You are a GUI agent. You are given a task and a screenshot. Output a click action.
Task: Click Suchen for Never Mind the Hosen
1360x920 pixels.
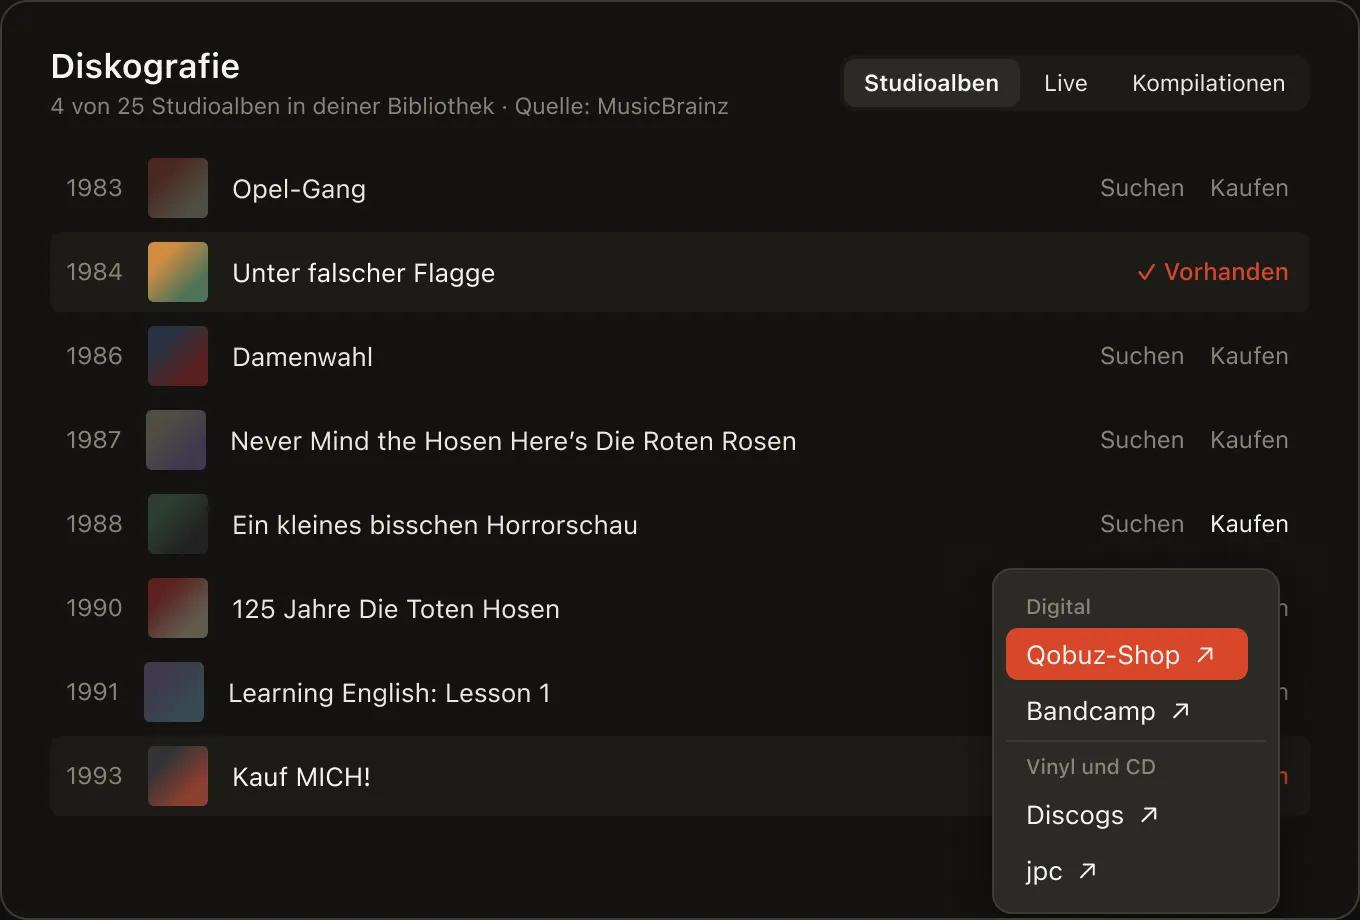click(x=1142, y=440)
